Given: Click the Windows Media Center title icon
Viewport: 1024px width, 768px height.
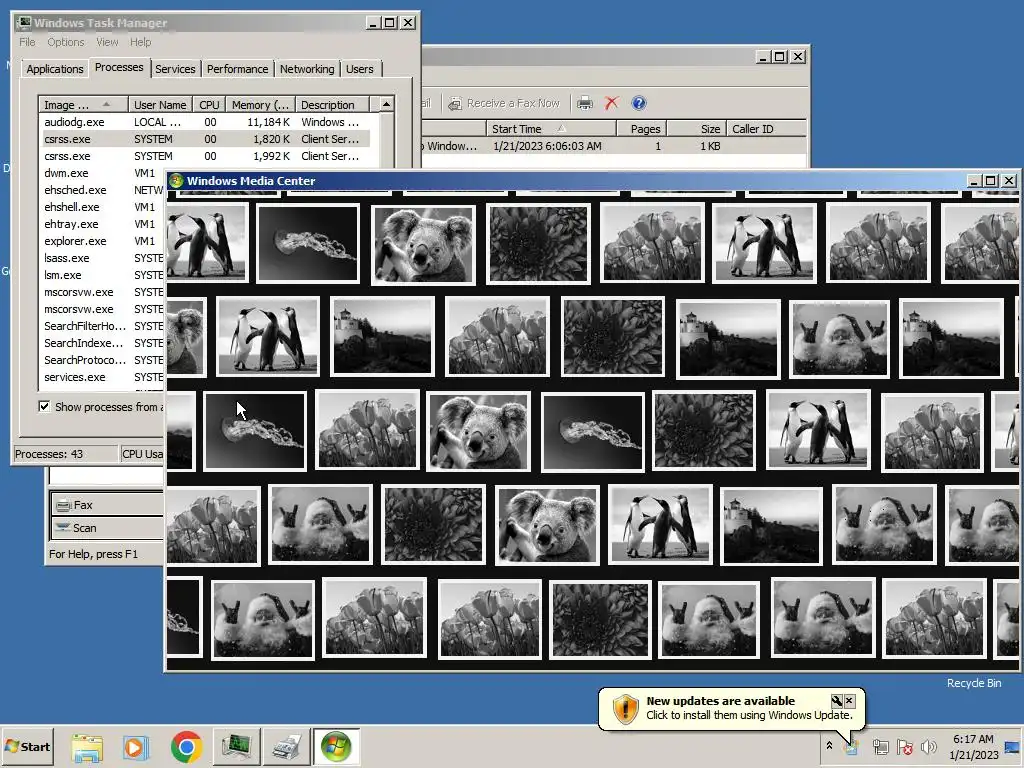Looking at the screenshot, I should [x=176, y=181].
